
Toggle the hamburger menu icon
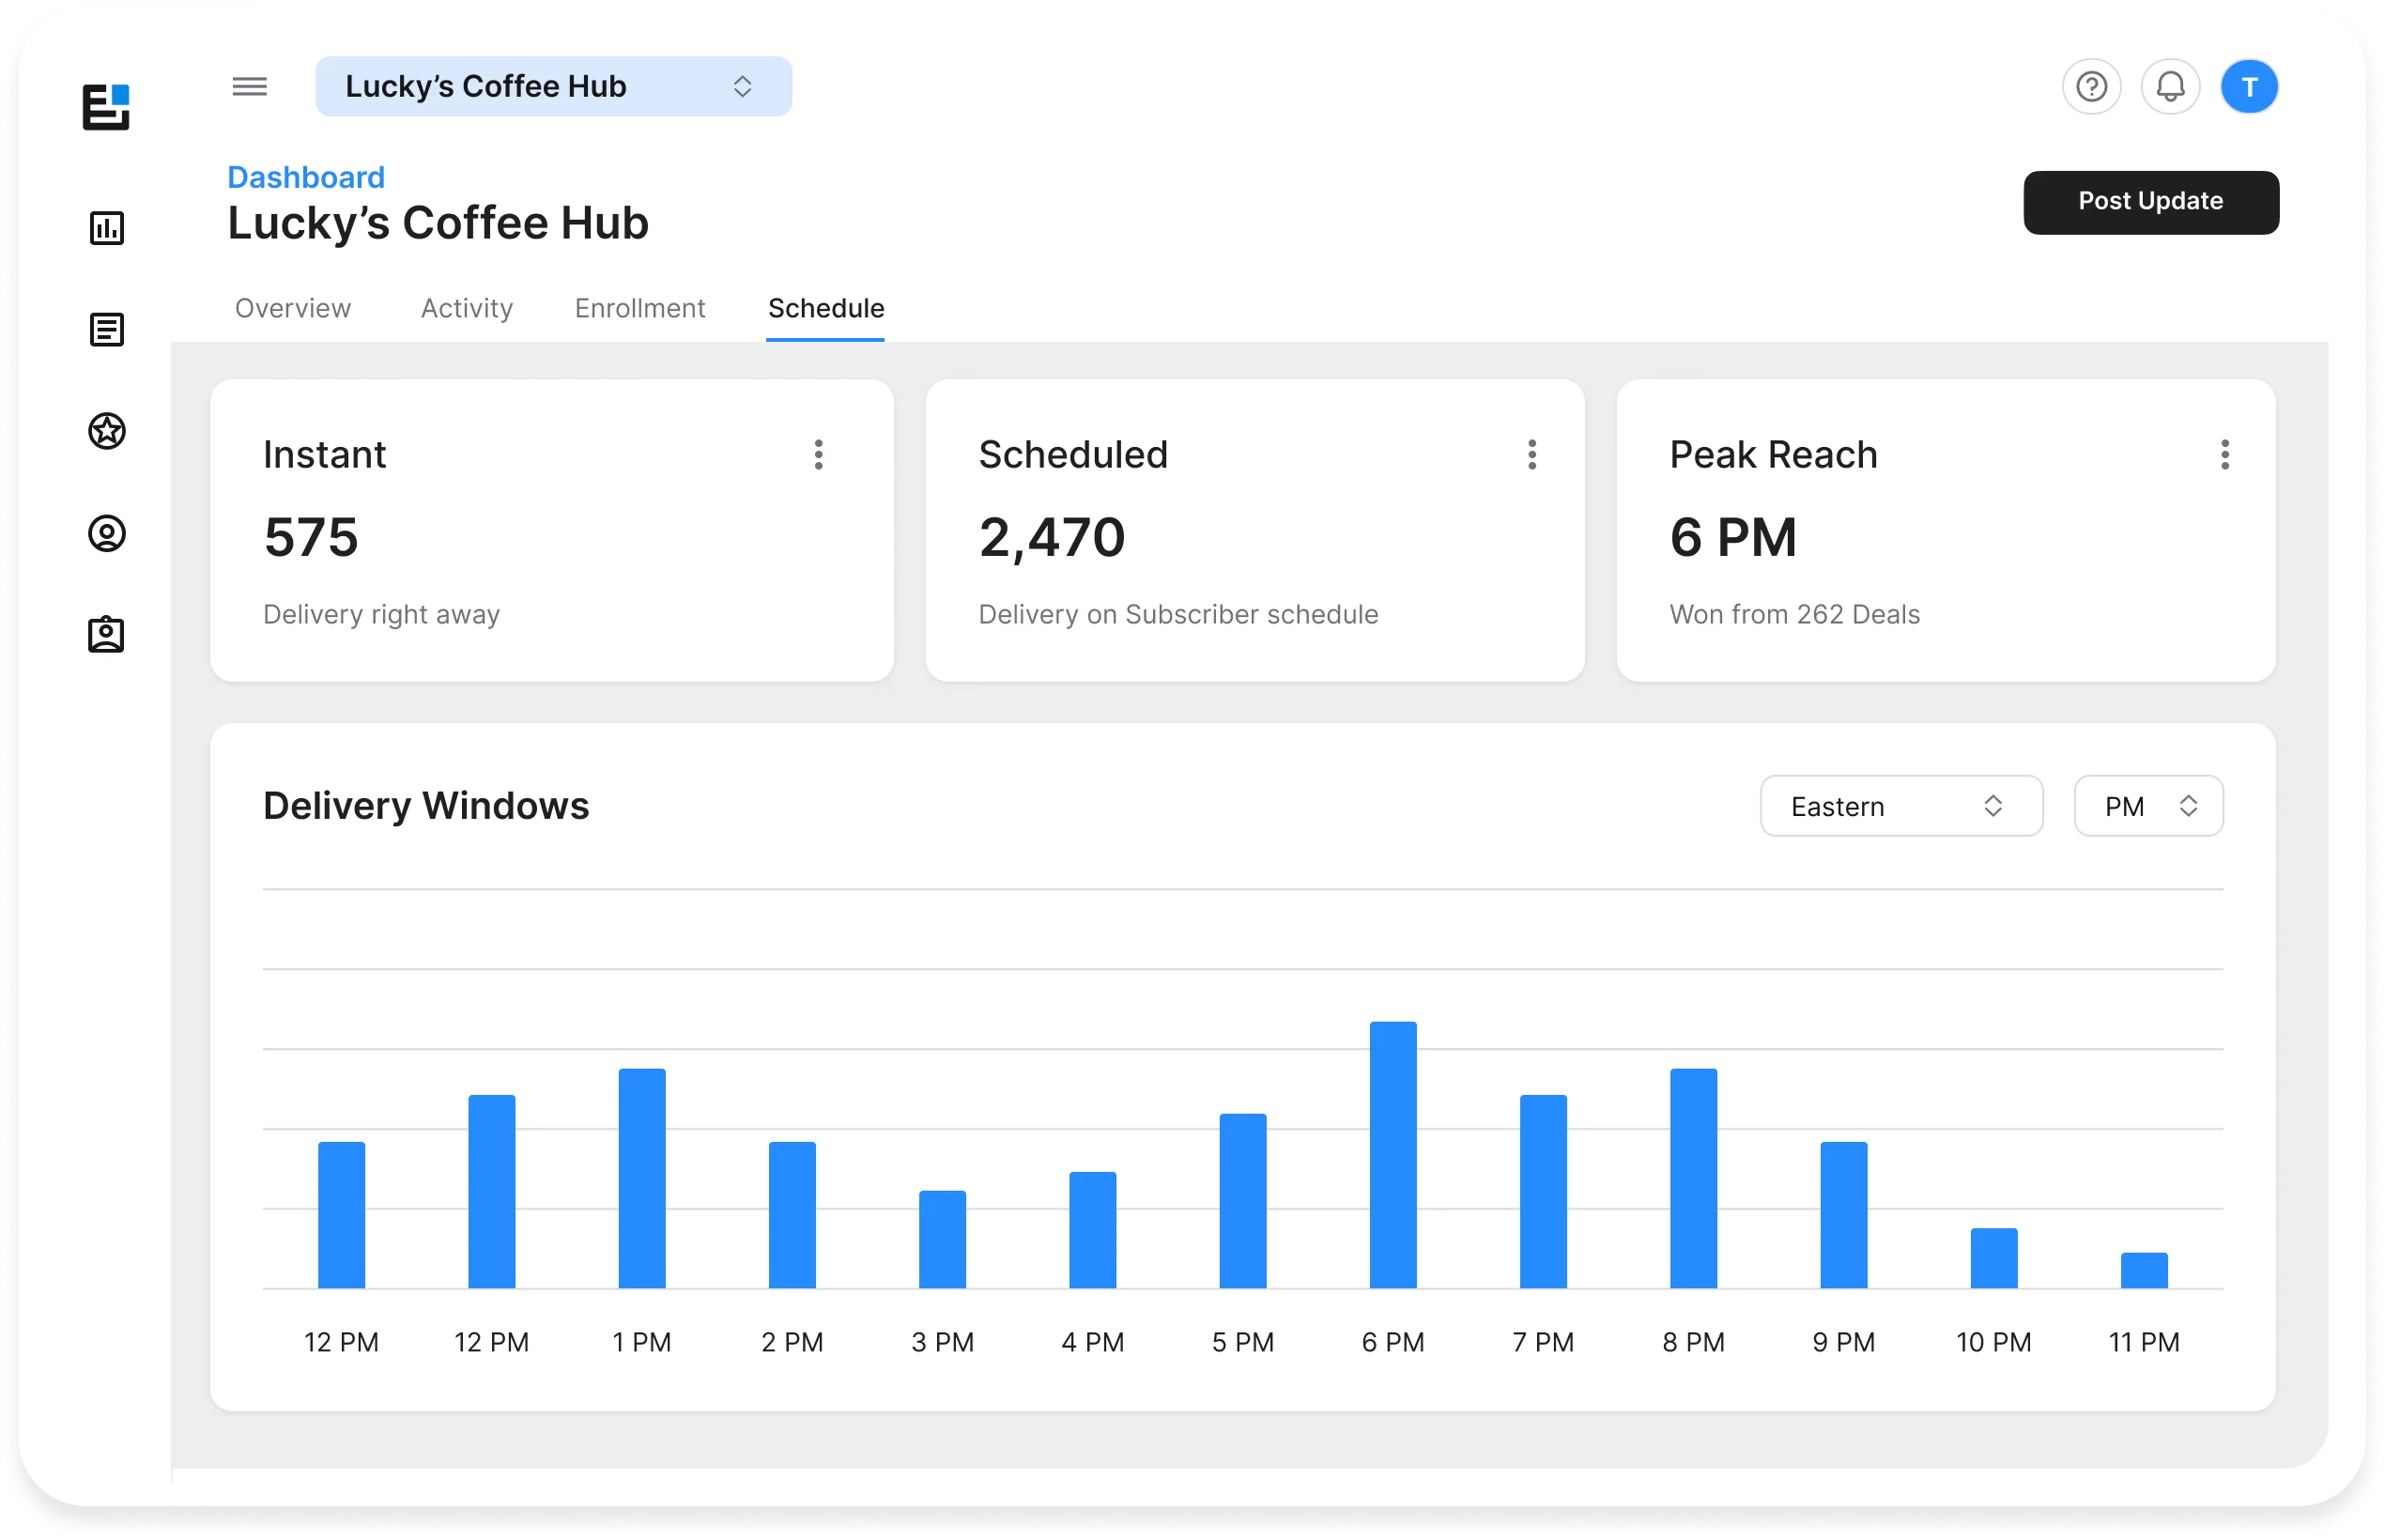(x=249, y=86)
